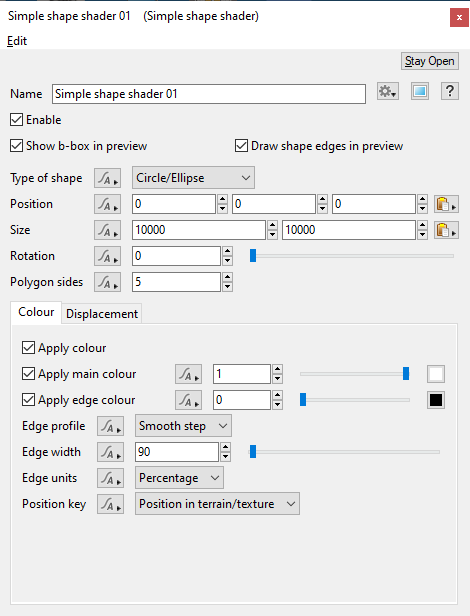Open the black edge colour swatch
This screenshot has height=616, width=470.
point(436,400)
